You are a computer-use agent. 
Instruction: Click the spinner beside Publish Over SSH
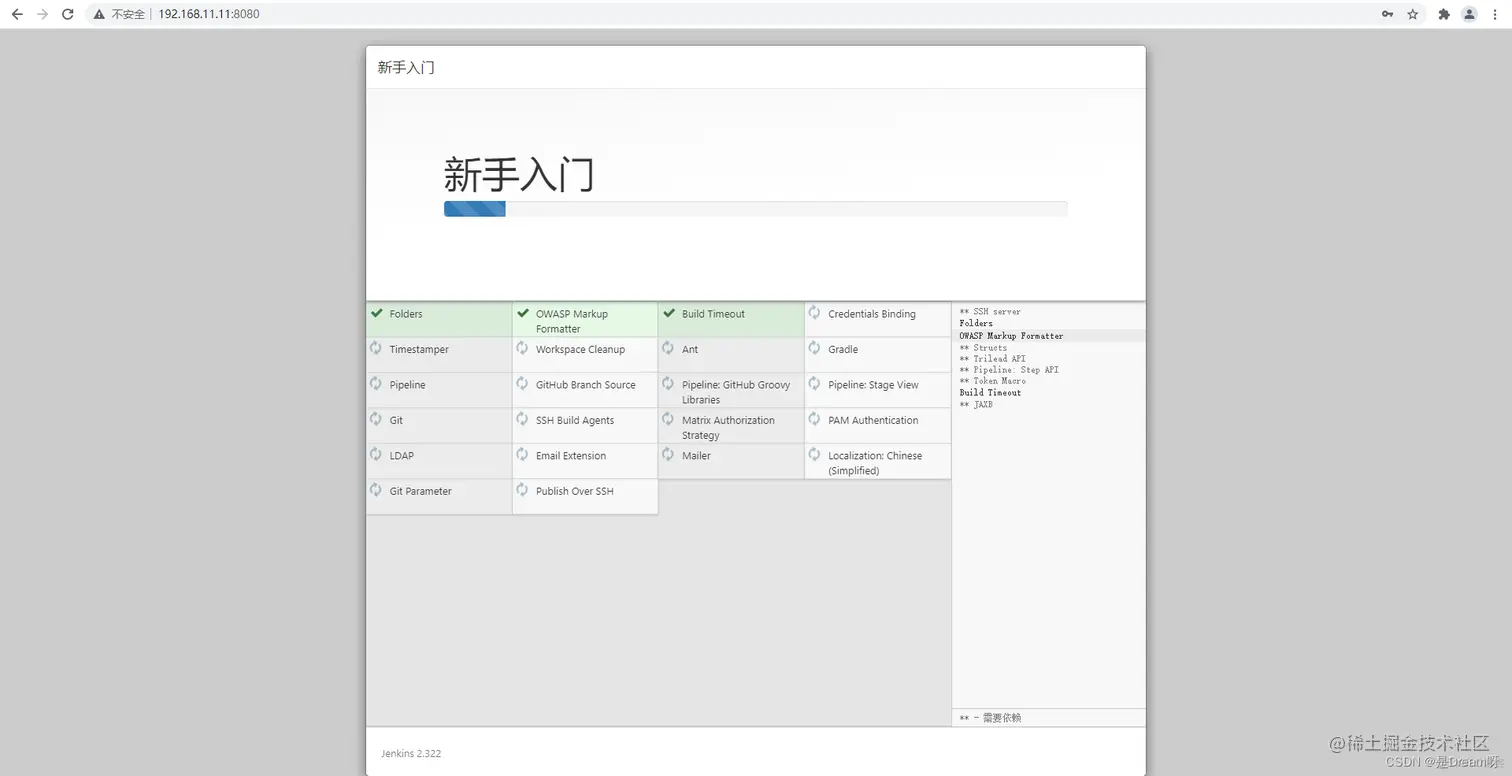522,490
